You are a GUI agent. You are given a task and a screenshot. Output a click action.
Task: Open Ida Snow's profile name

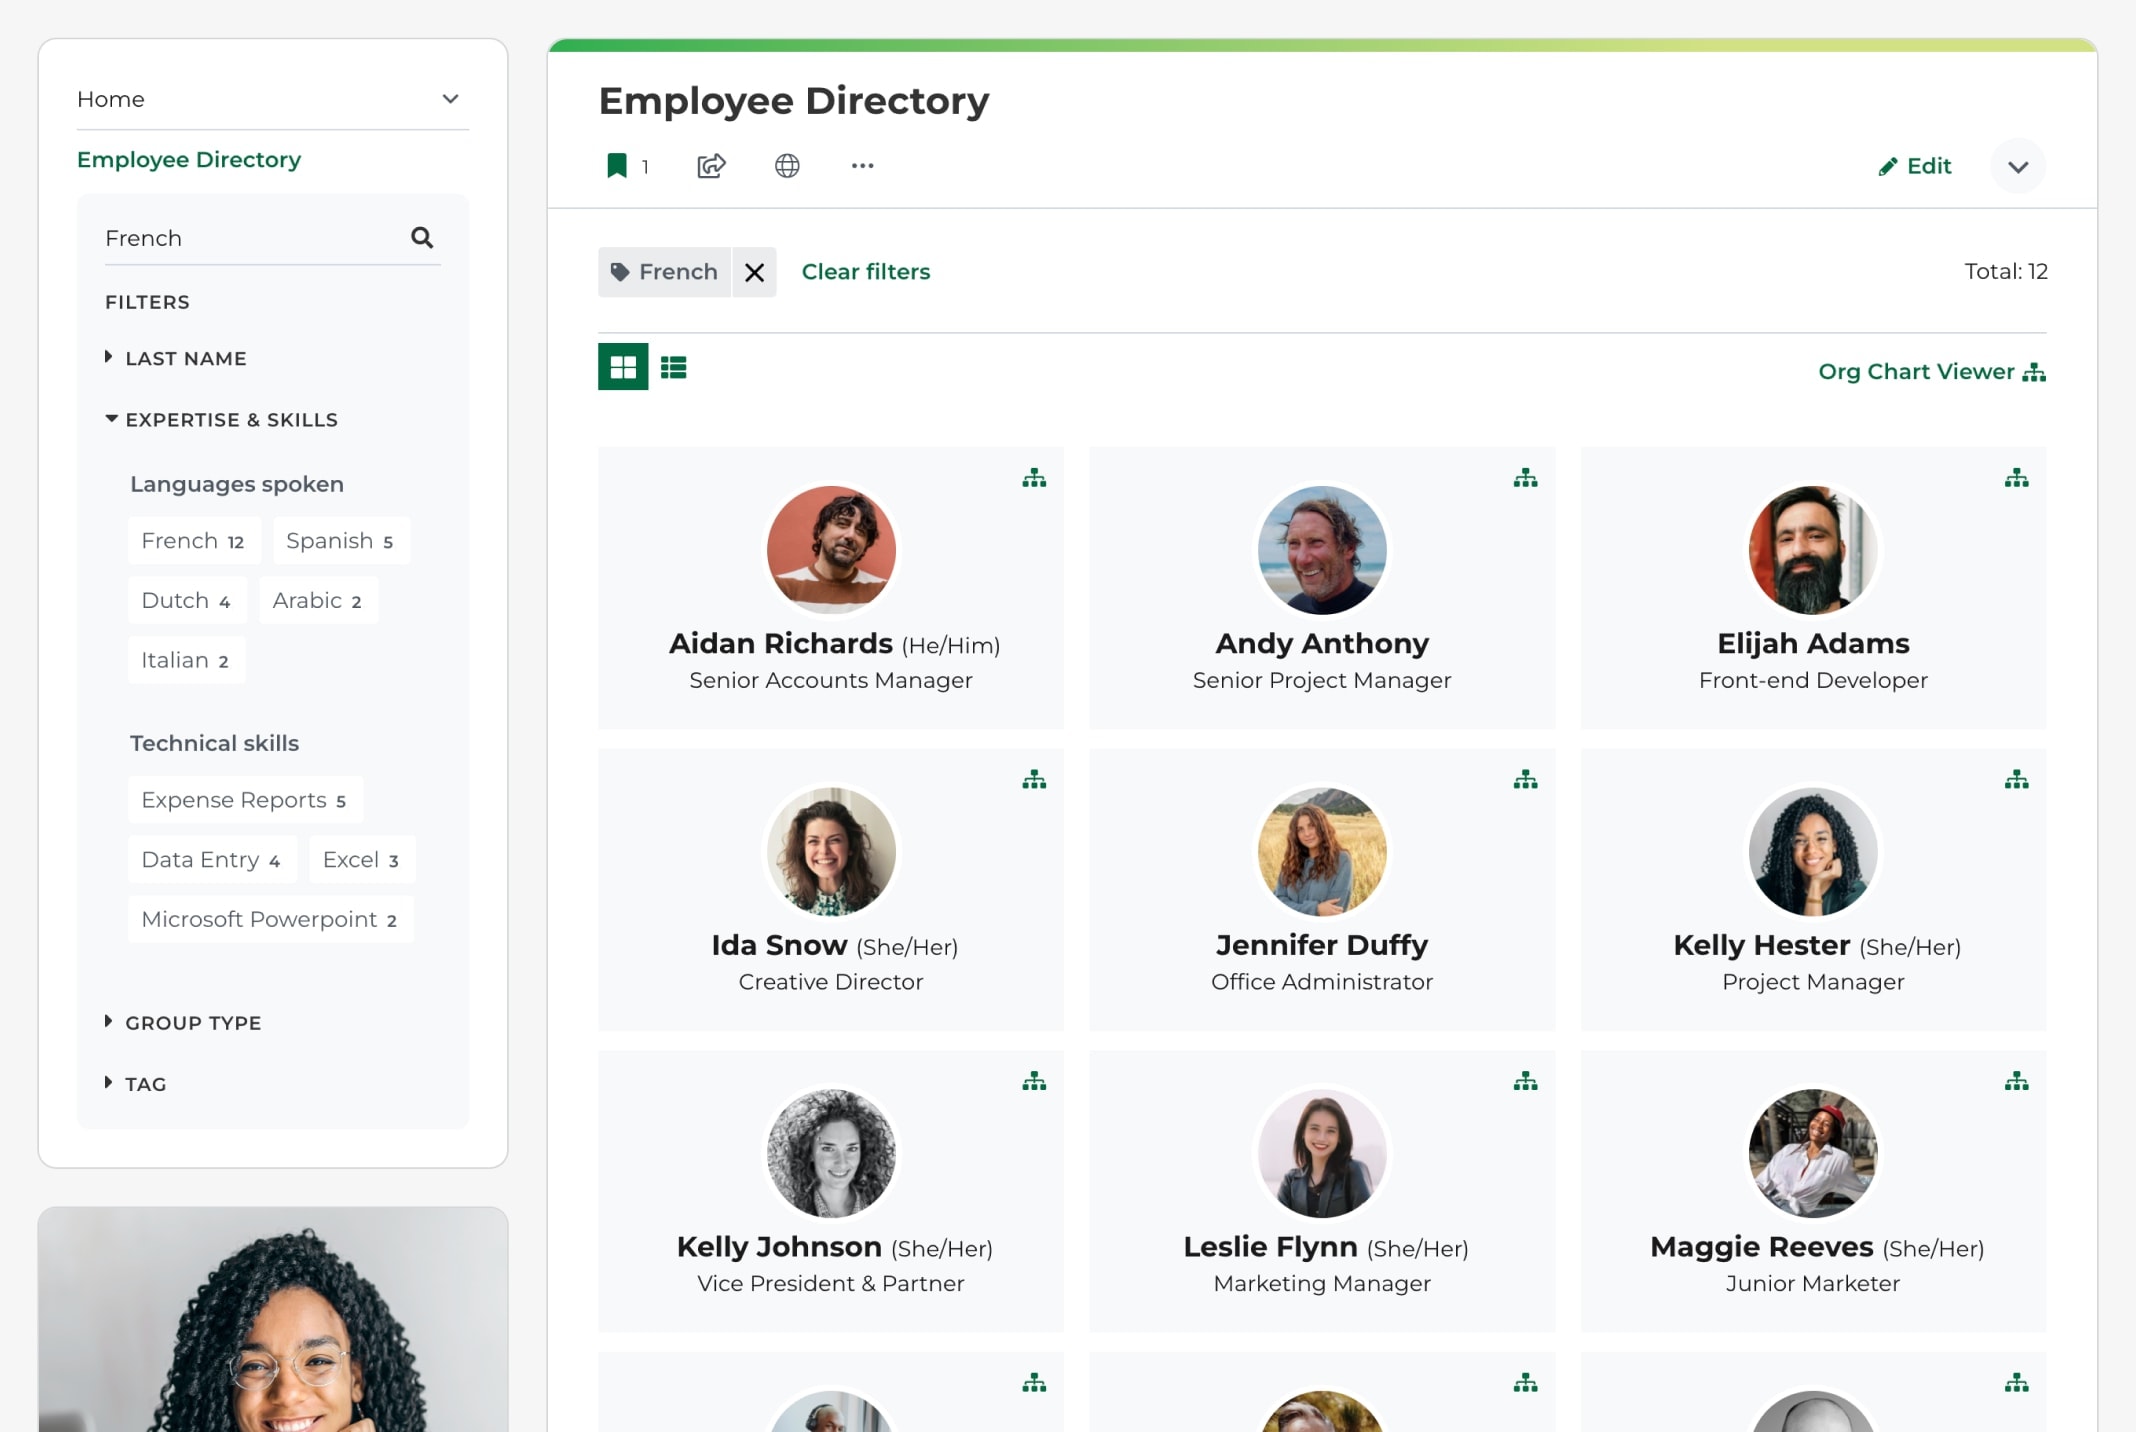point(779,945)
